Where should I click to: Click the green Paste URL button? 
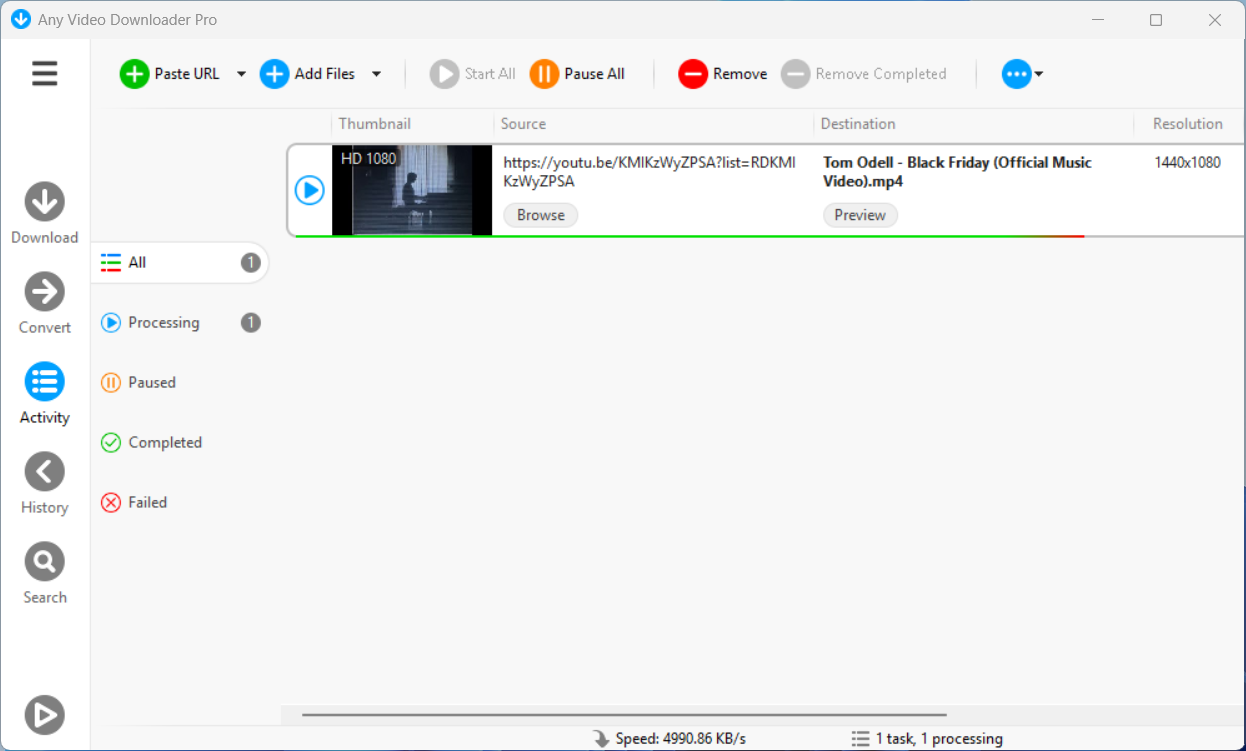170,74
